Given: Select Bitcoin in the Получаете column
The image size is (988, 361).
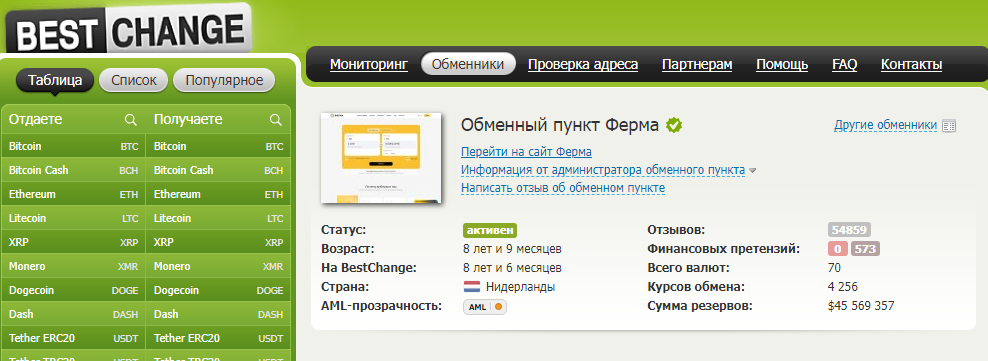Looking at the screenshot, I should click(218, 146).
